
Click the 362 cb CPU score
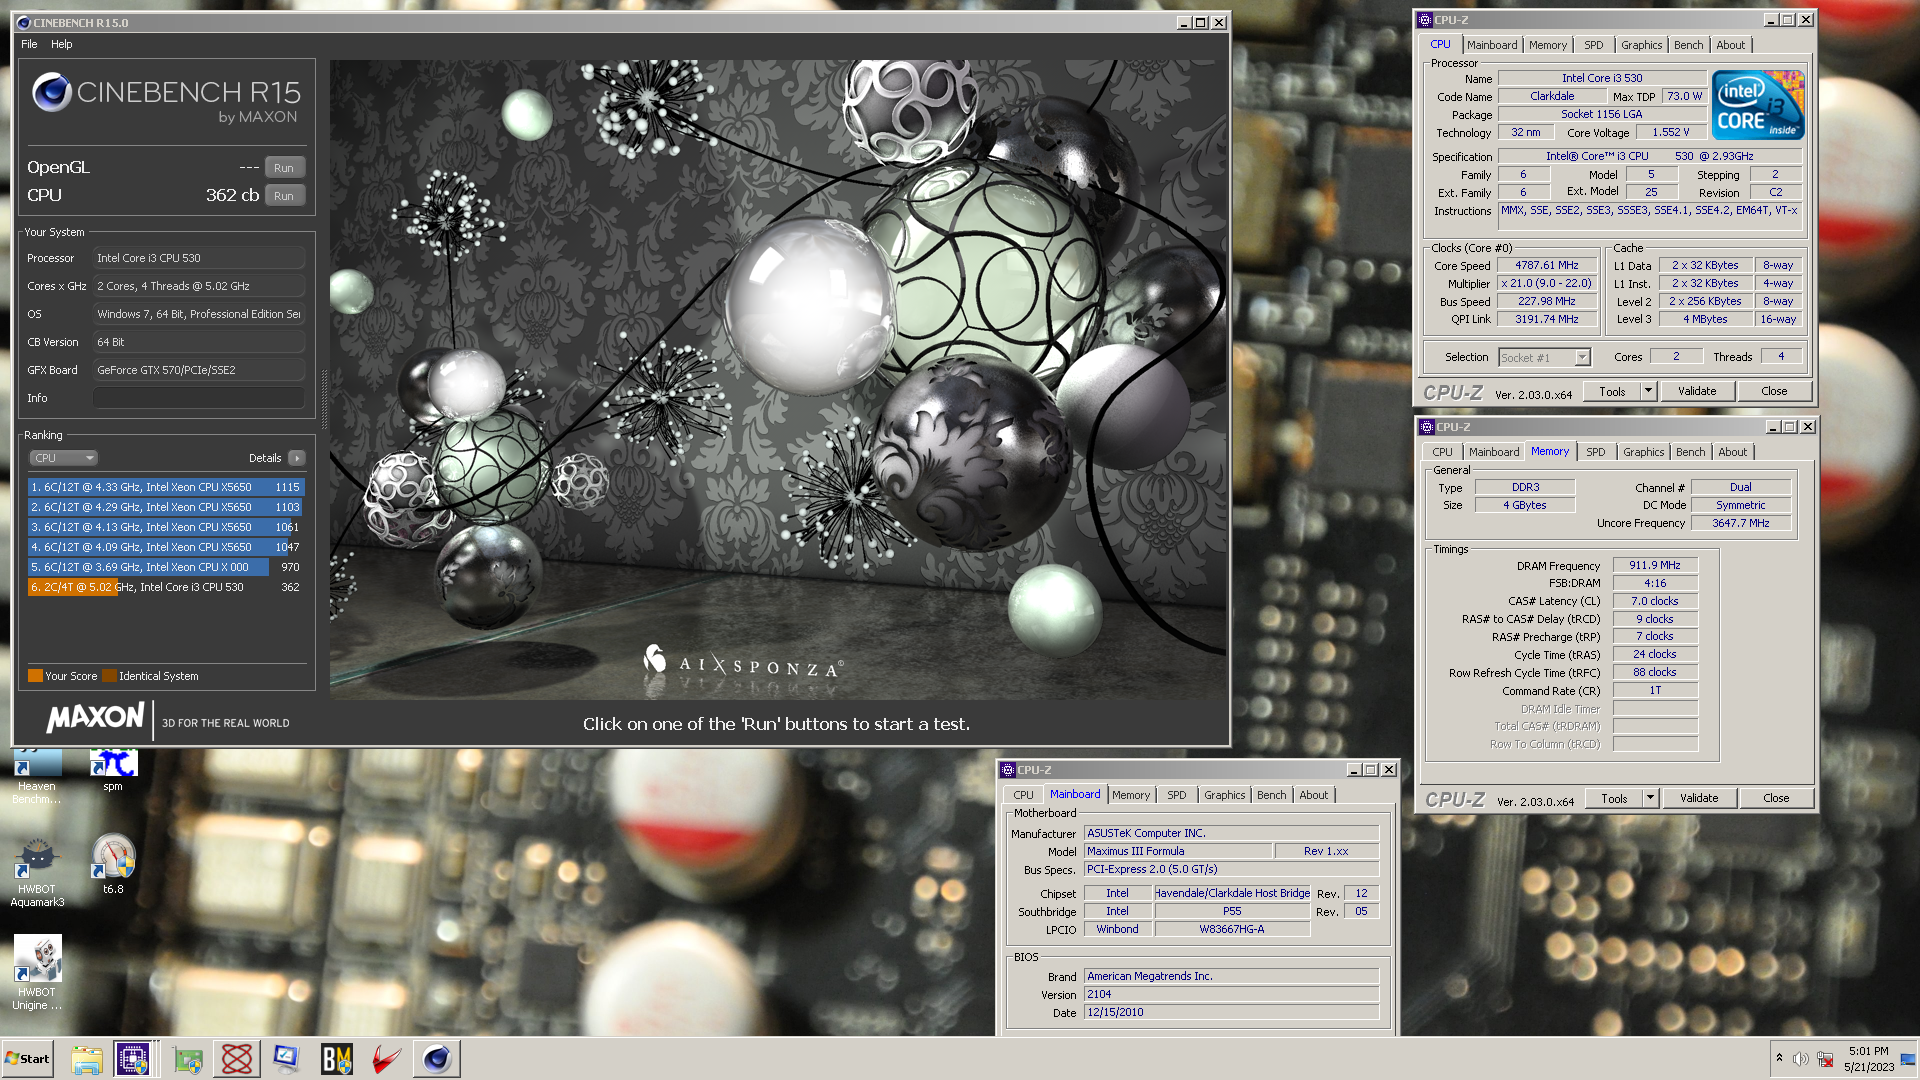232,196
